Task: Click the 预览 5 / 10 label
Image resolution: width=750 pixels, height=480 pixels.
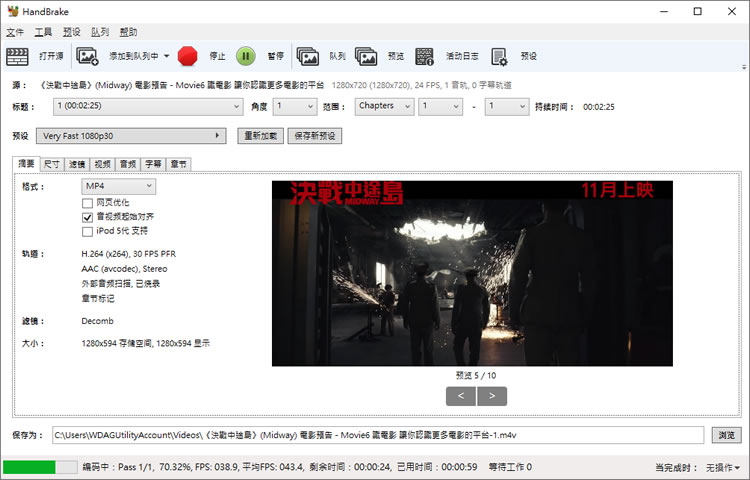Action: (476, 375)
